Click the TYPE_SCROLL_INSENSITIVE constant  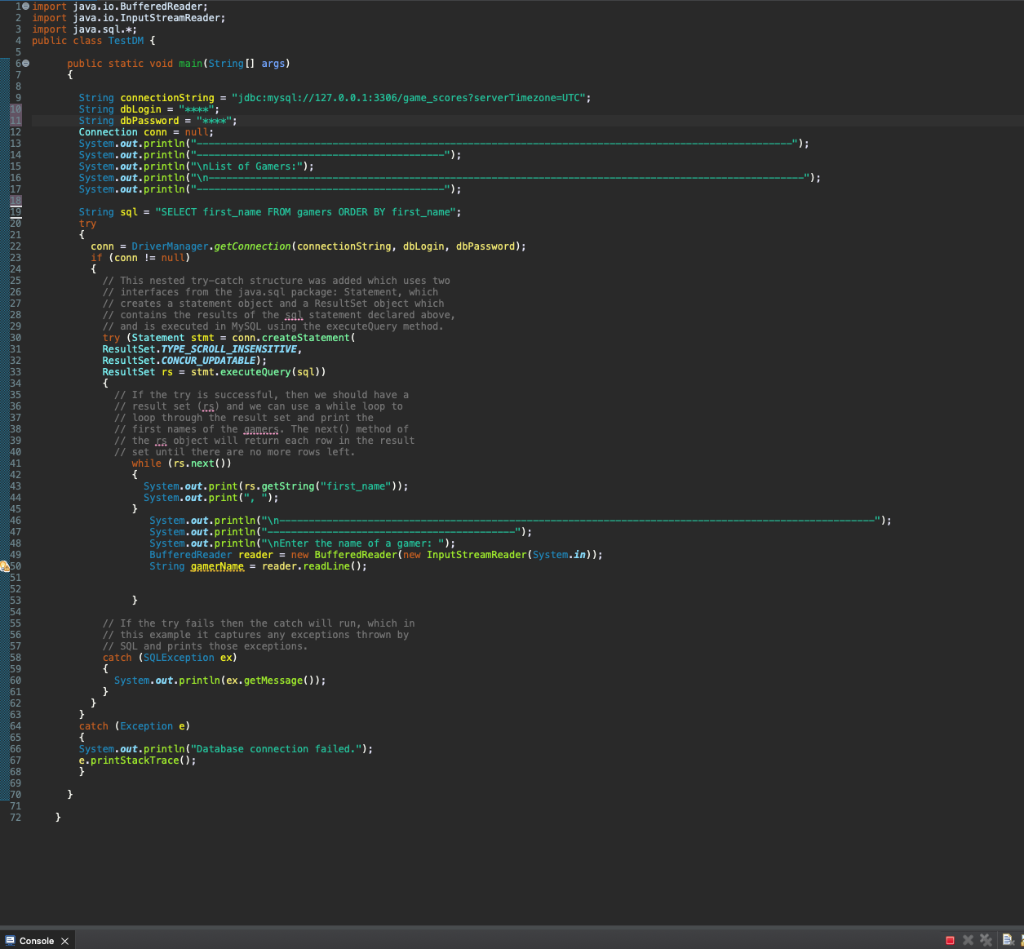[229, 349]
